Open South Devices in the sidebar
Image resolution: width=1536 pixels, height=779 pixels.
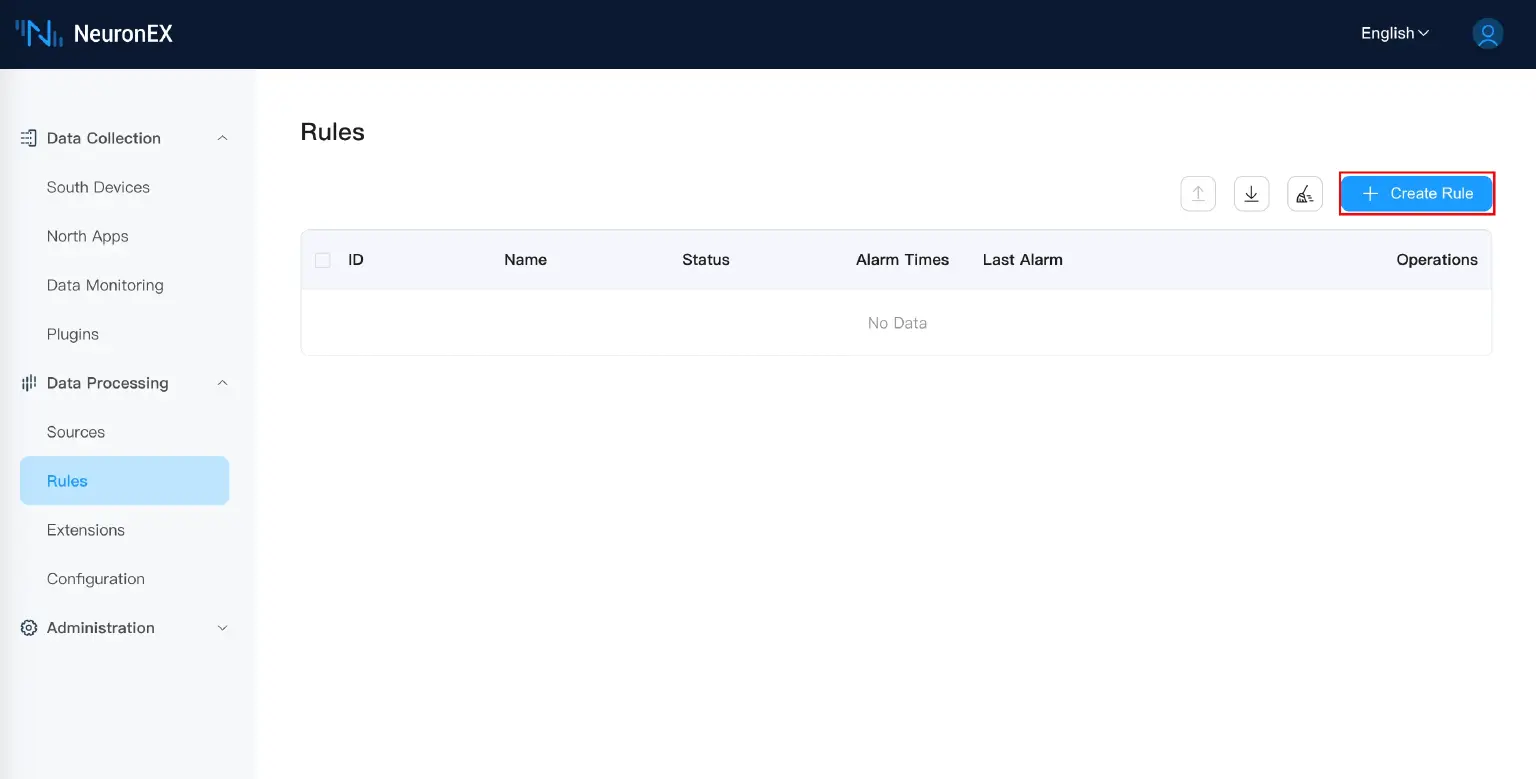tap(98, 187)
